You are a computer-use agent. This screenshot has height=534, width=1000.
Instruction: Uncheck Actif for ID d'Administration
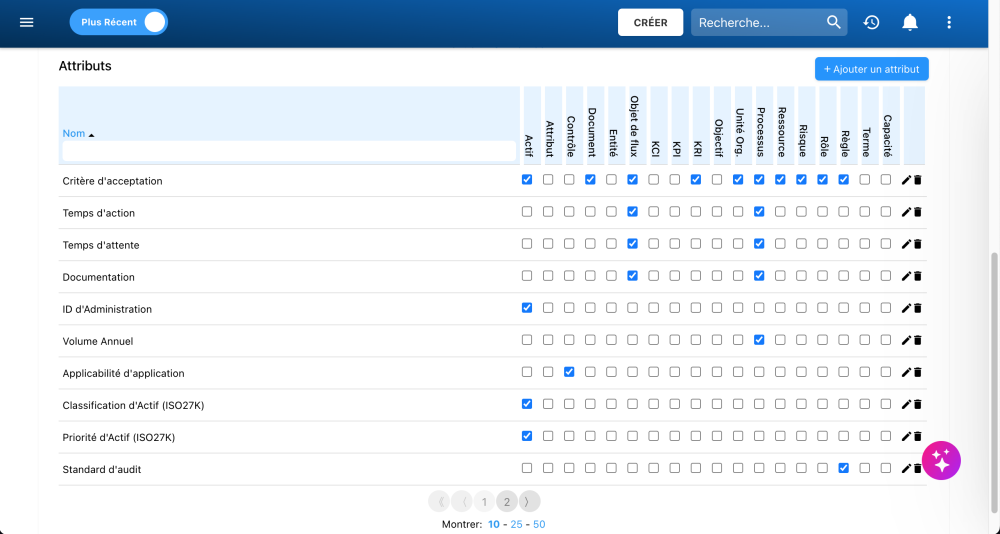527,308
